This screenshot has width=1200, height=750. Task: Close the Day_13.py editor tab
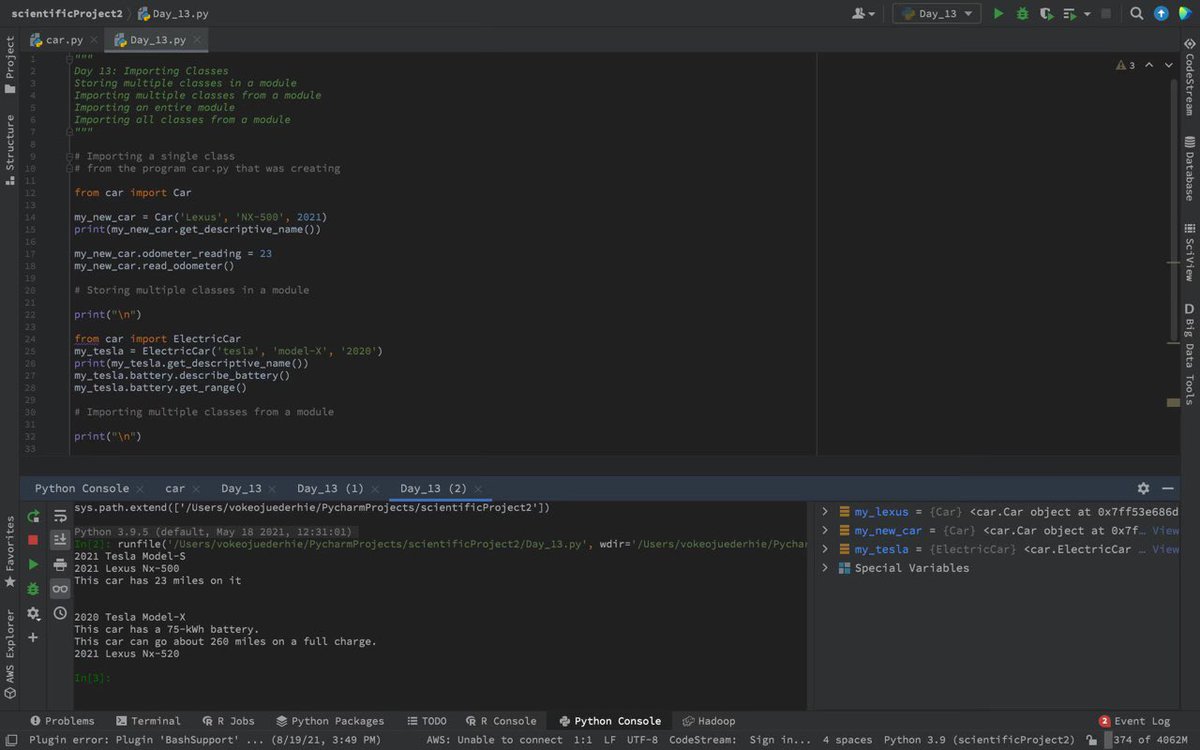[198, 40]
